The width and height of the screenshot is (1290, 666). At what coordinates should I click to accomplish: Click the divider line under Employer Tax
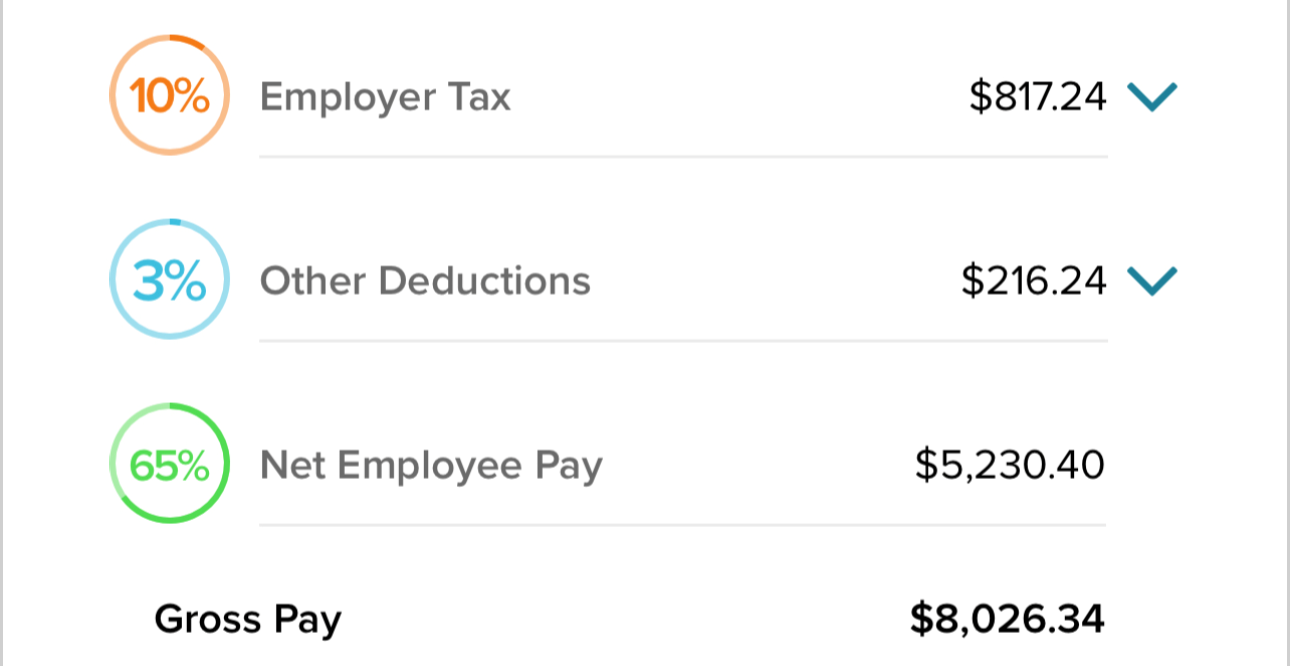click(682, 157)
